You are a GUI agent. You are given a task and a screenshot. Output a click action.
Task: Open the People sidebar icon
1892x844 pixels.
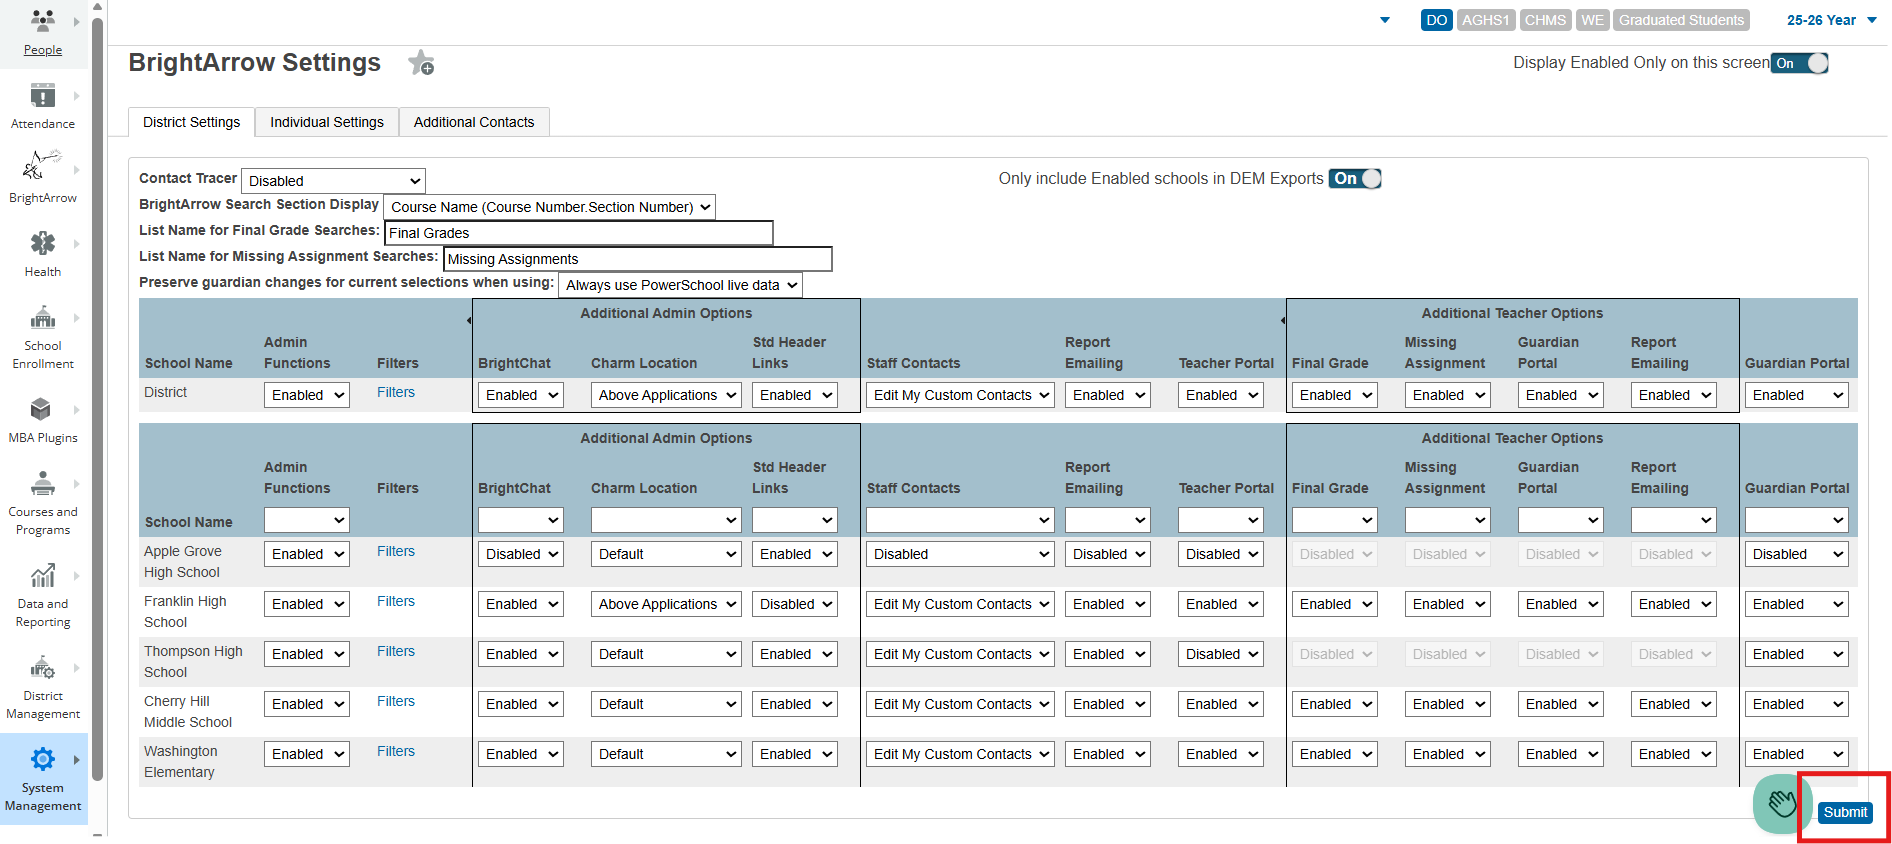pos(43,20)
